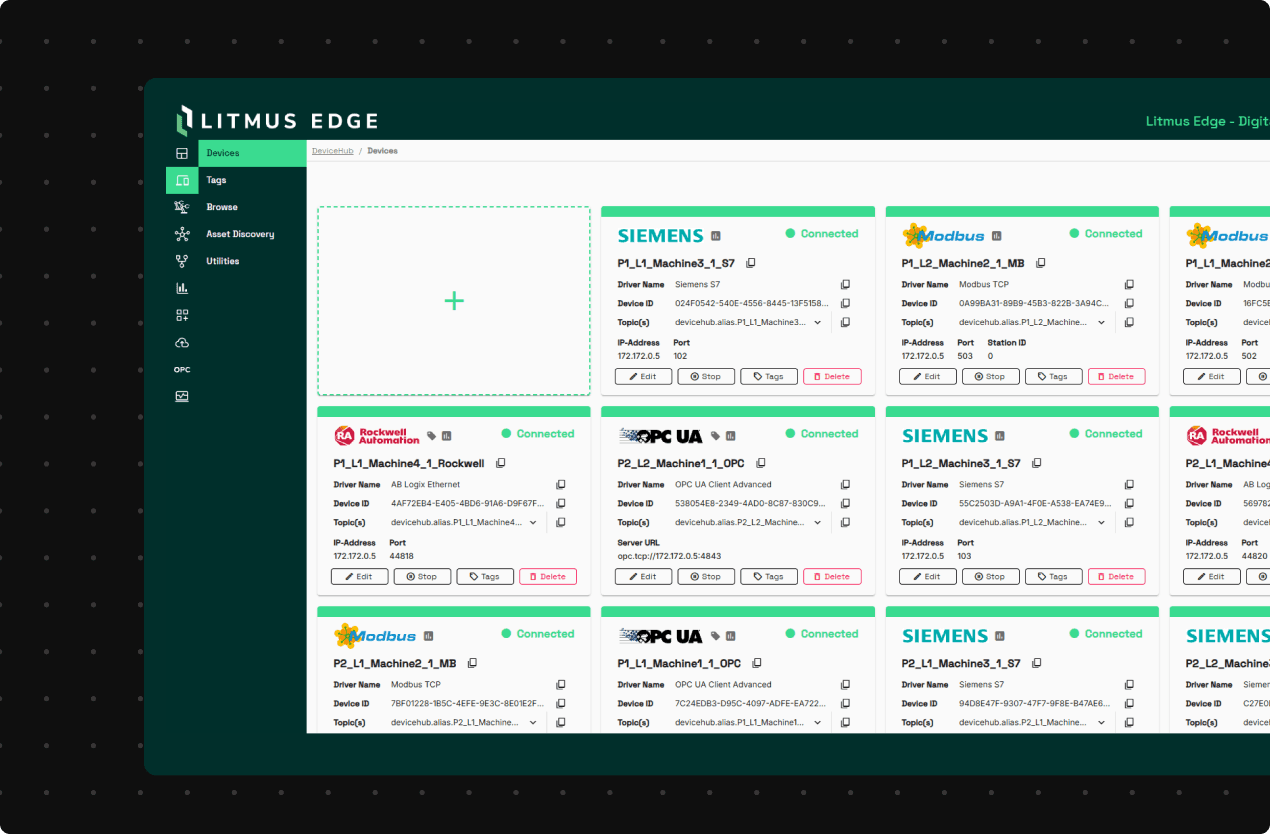Open the Dashboard icon in left sidebar
This screenshot has height=834, width=1270.
(182, 153)
